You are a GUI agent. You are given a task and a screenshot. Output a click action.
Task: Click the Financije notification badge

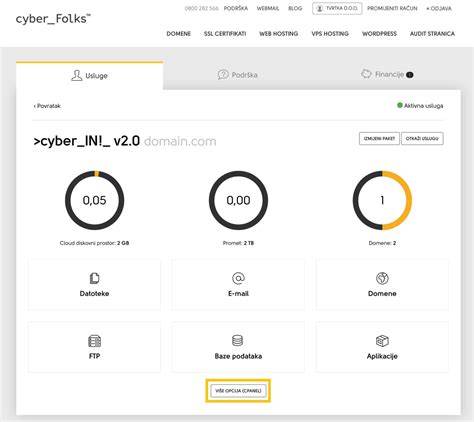[410, 75]
